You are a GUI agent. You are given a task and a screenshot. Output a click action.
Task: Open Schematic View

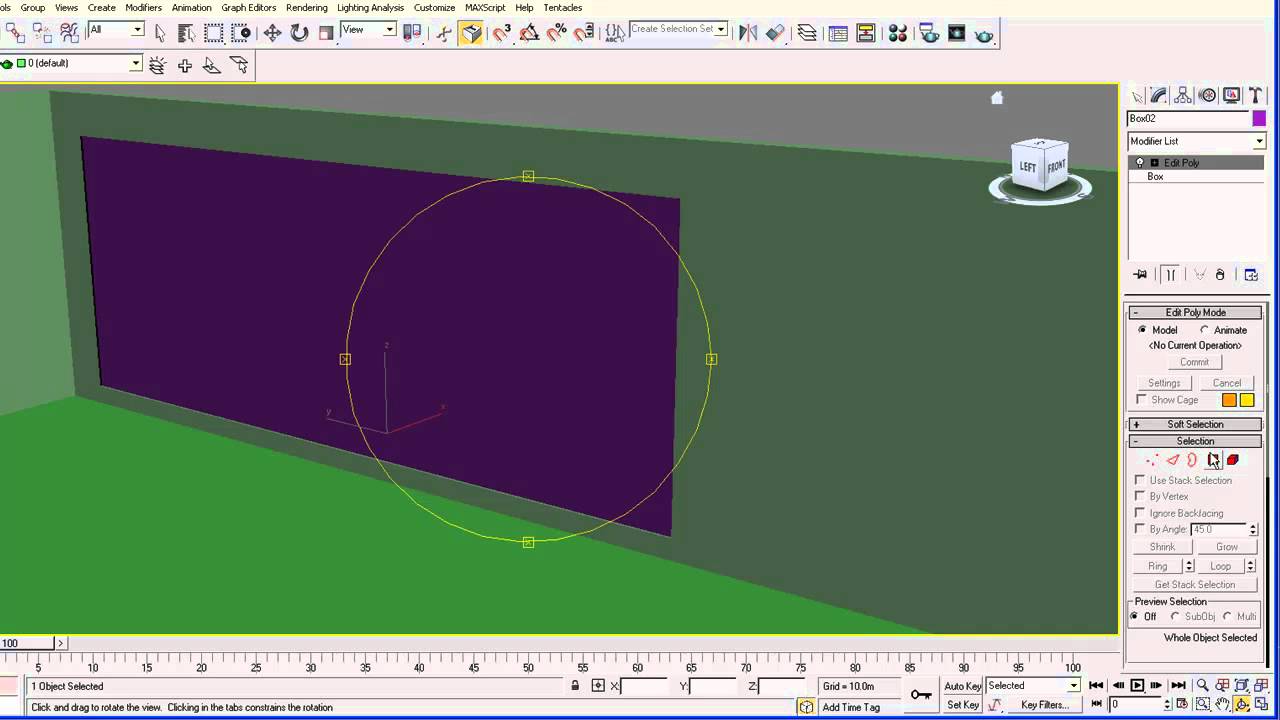866,33
